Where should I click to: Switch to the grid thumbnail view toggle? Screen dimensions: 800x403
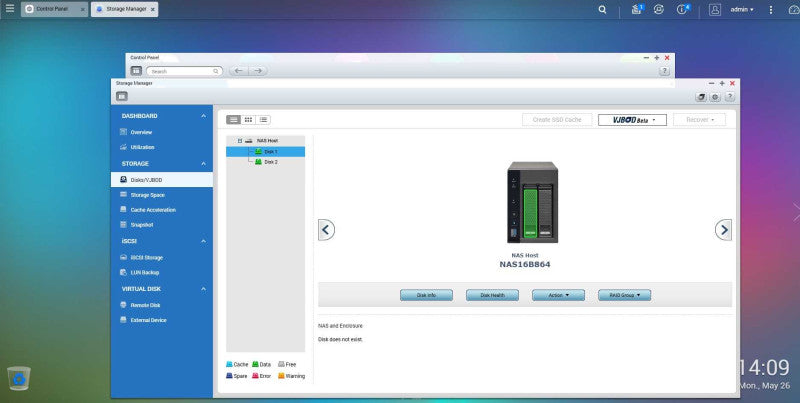(248, 119)
